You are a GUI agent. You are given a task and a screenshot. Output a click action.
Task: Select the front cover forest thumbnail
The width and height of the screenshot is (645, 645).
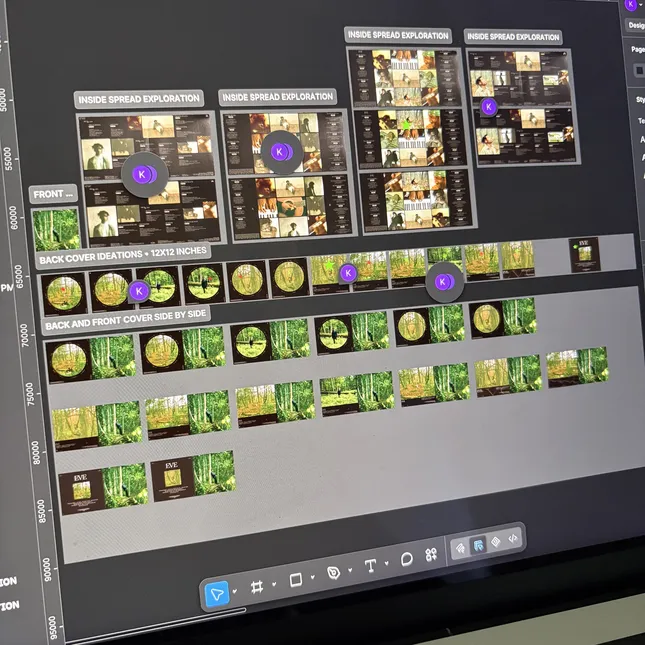point(56,230)
